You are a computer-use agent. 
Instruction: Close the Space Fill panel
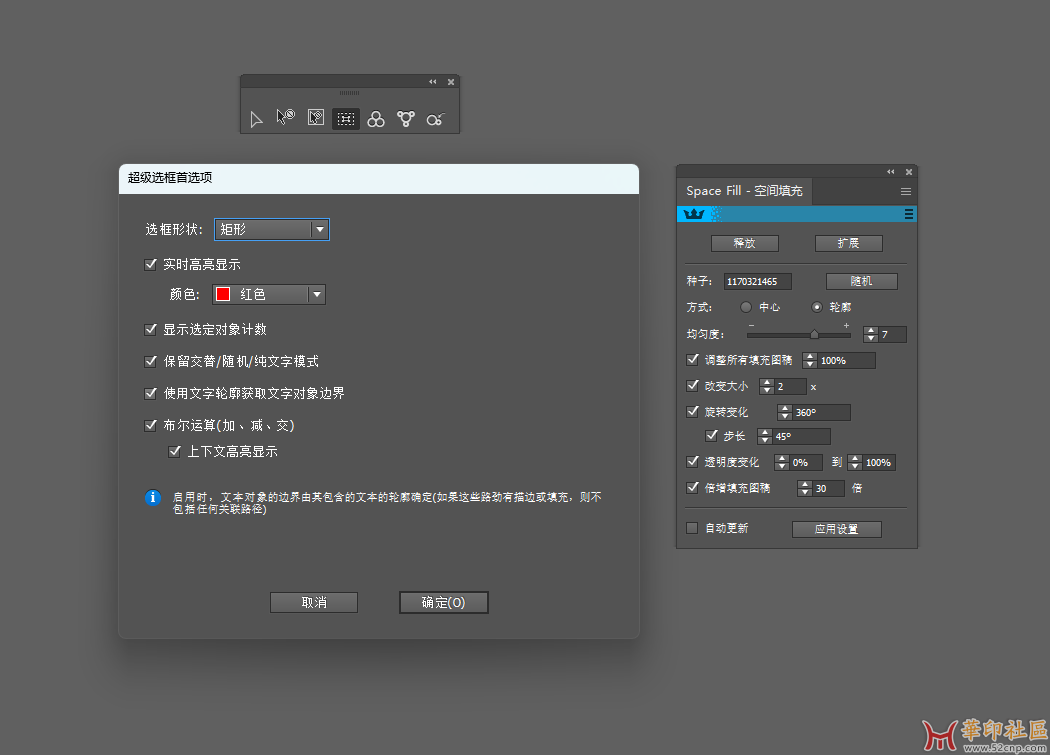pyautogui.click(x=909, y=172)
